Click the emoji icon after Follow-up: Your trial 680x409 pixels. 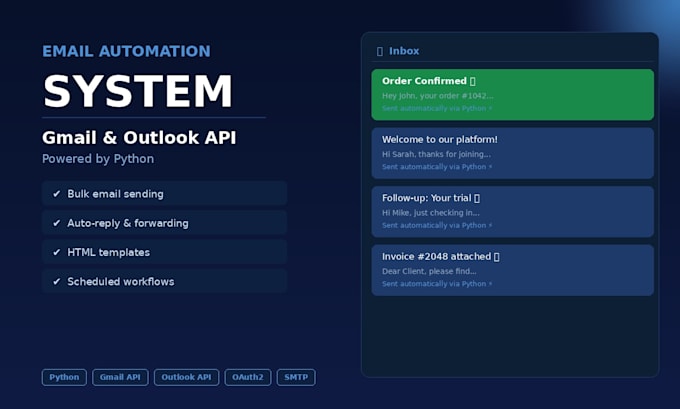pos(477,199)
